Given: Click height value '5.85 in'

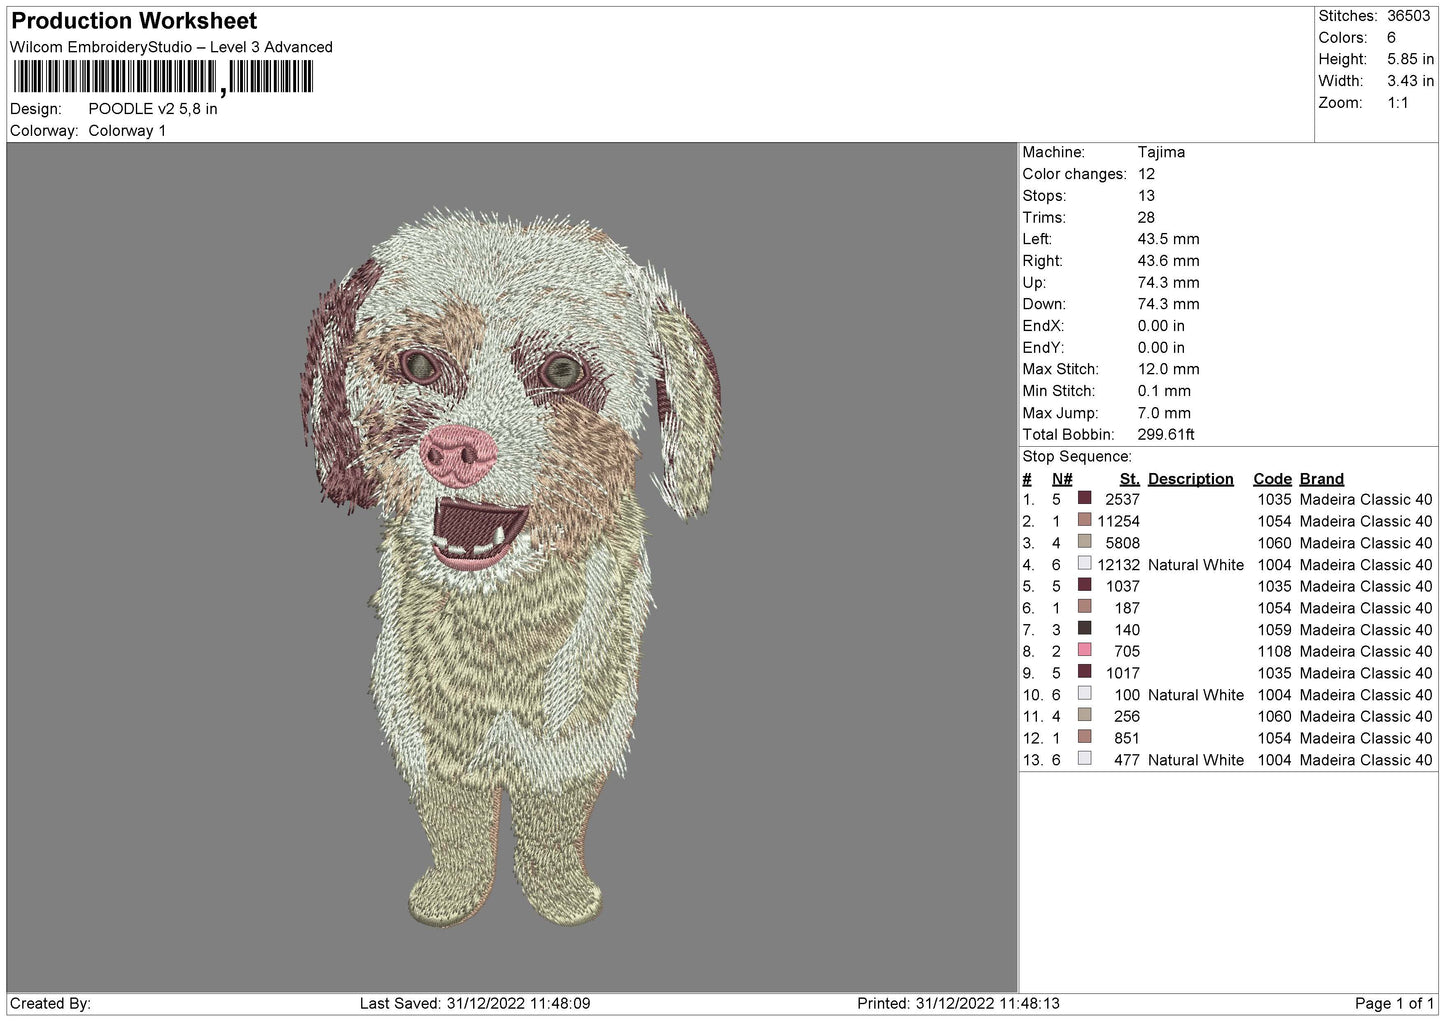Looking at the screenshot, I should 1410,59.
